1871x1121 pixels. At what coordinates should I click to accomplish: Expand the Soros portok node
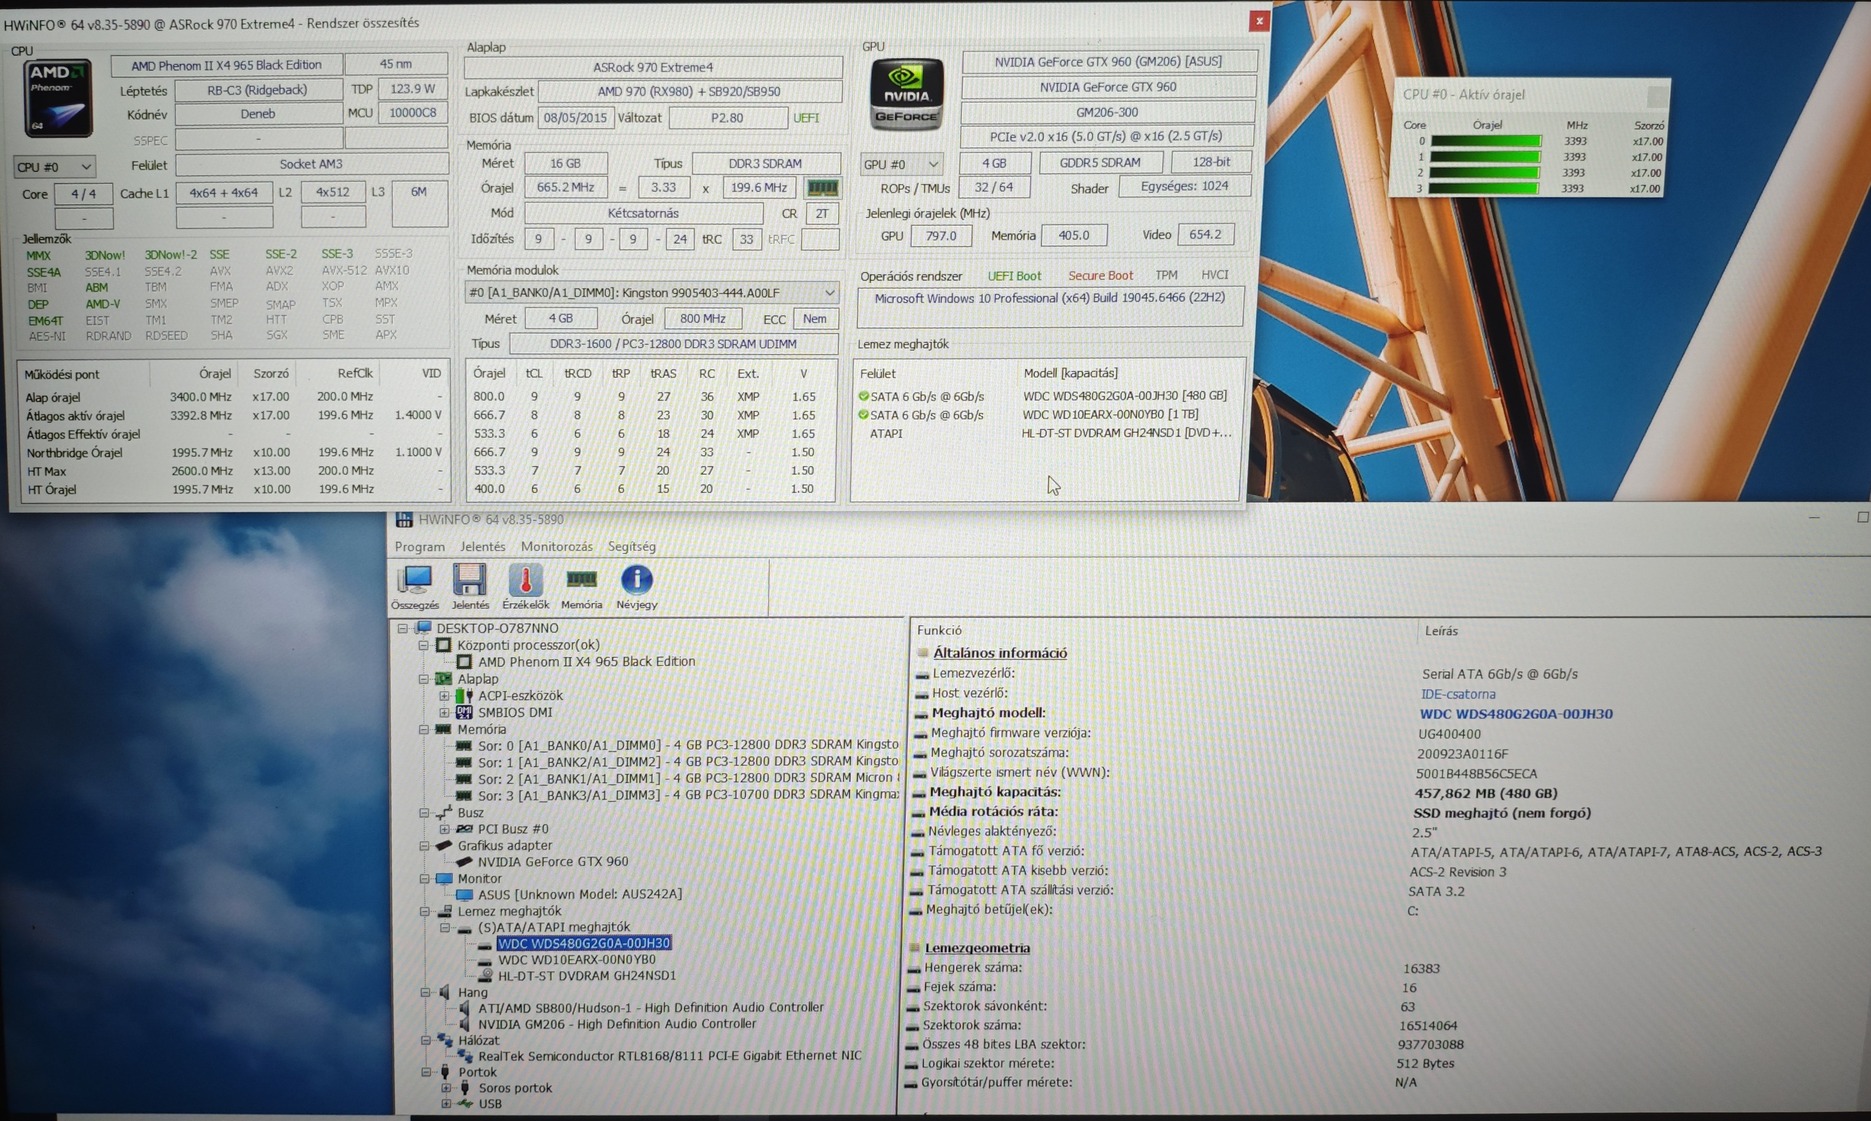click(445, 1088)
